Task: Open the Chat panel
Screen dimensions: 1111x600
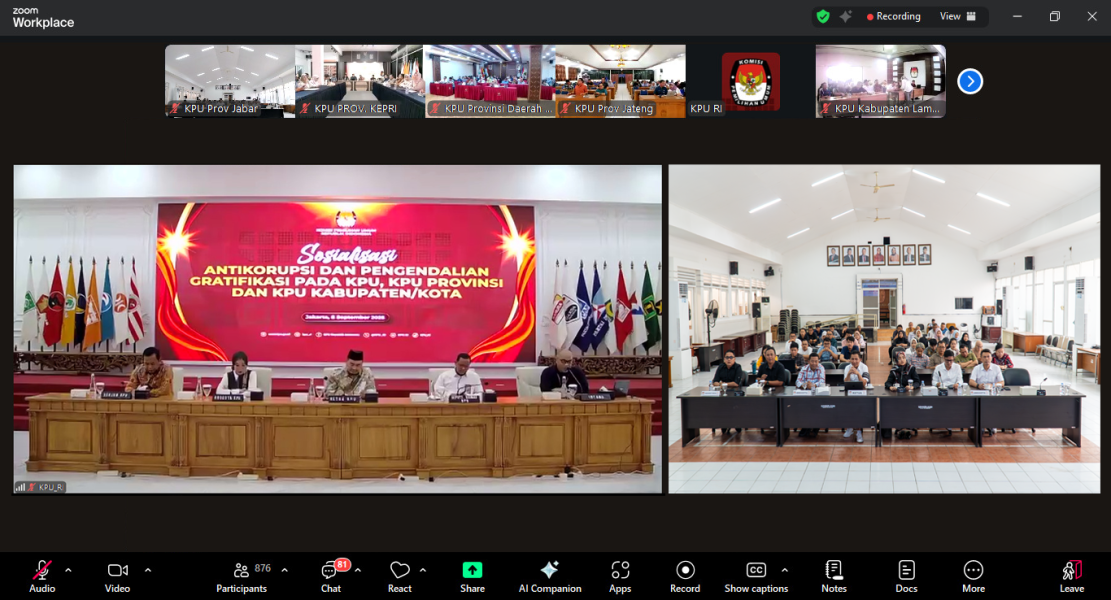Action: (330, 575)
